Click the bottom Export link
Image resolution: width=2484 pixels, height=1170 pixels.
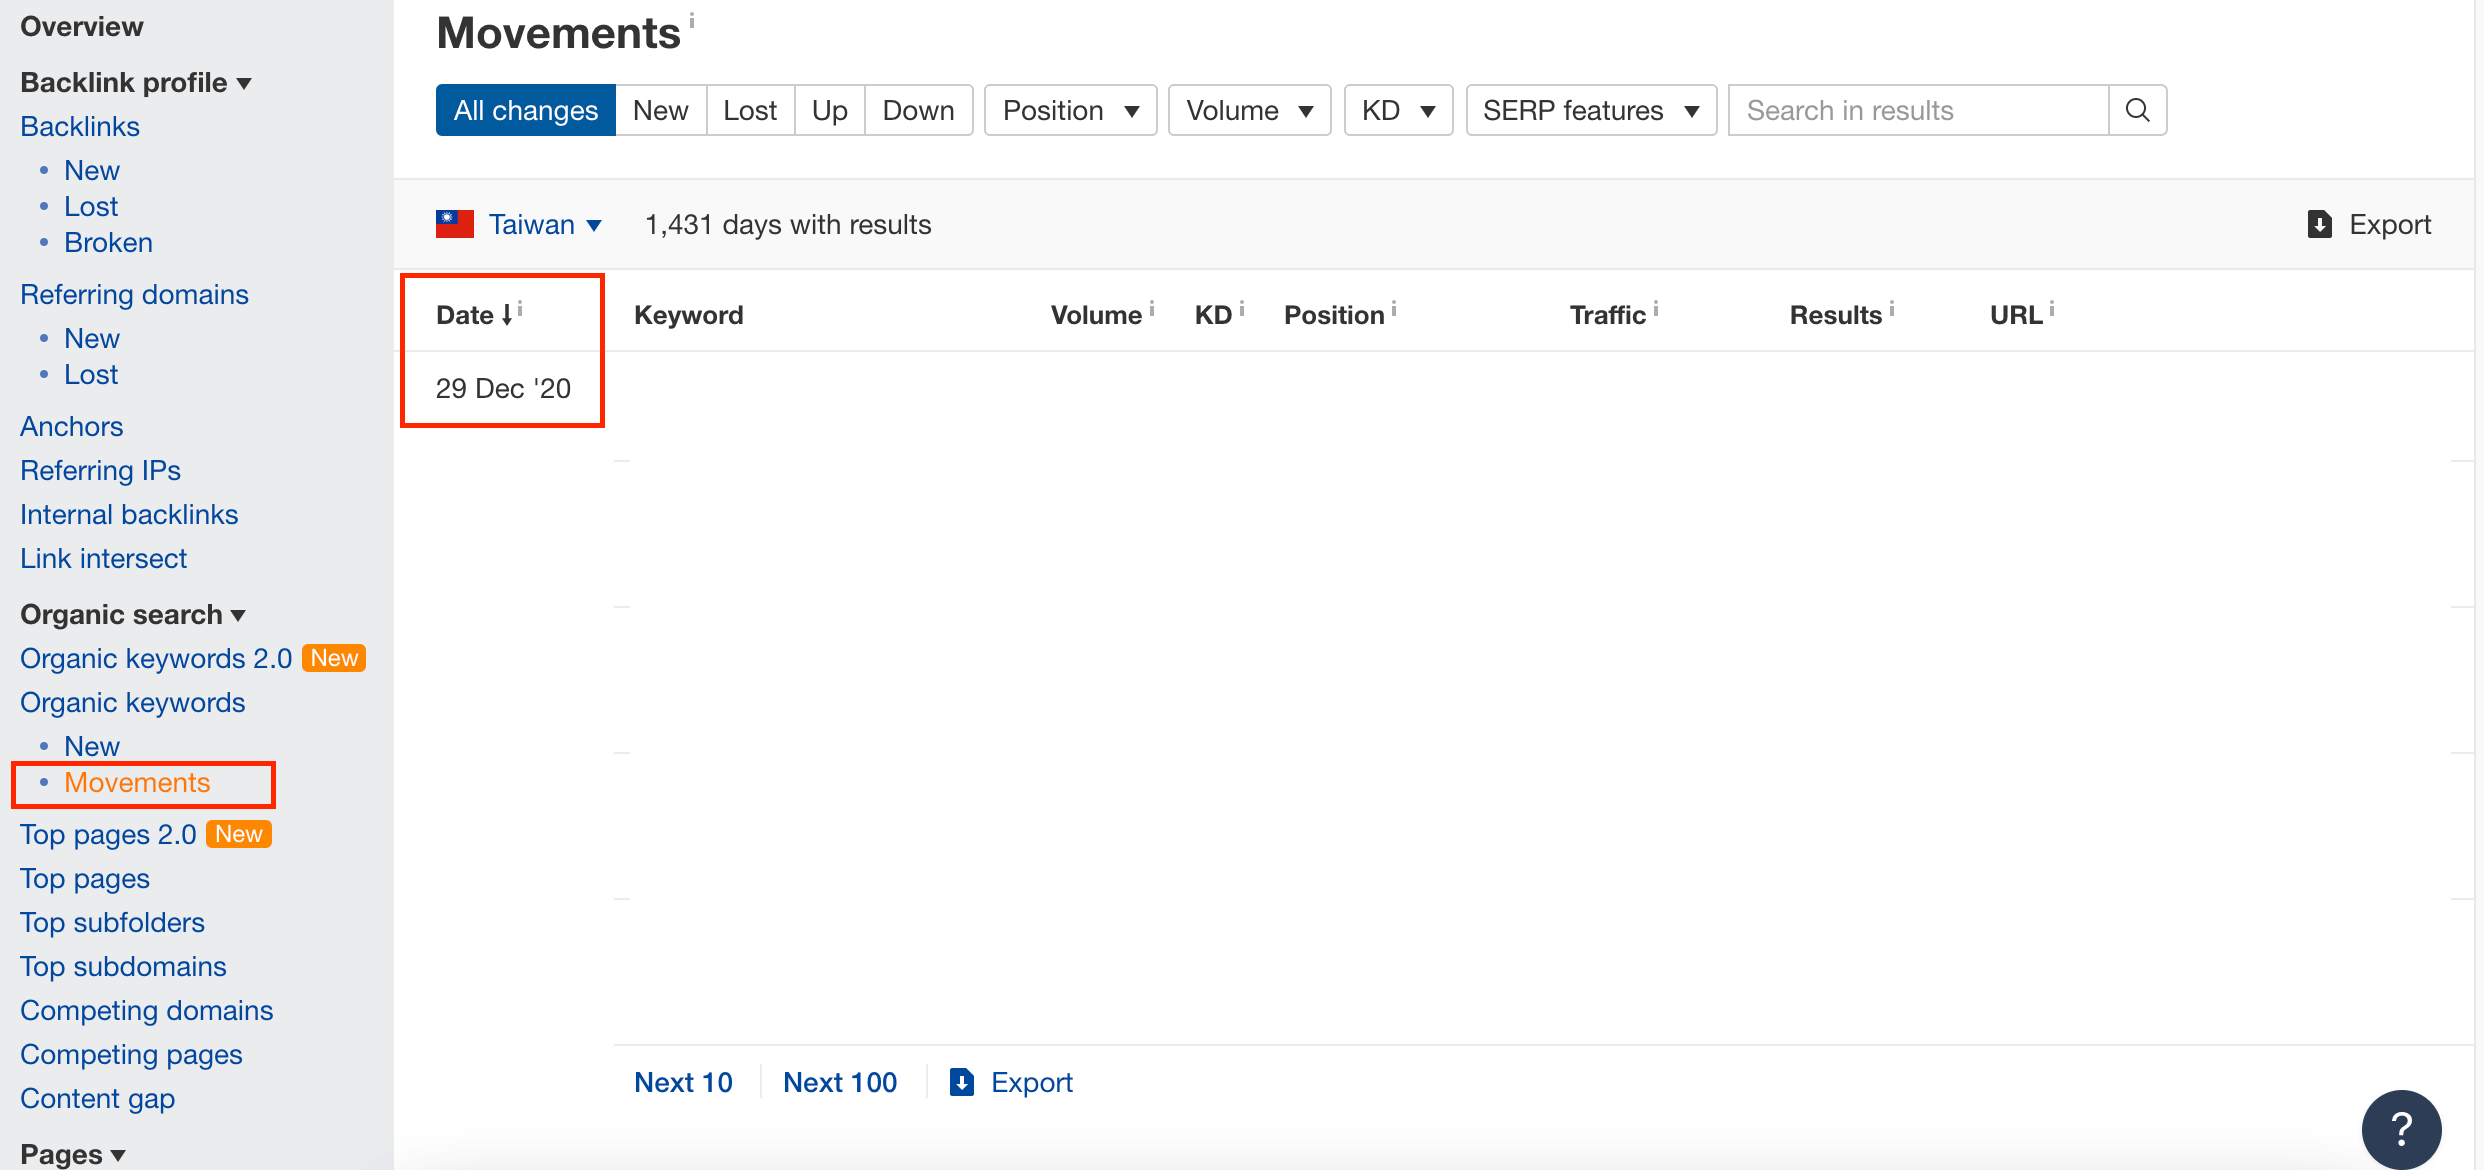[x=1011, y=1082]
